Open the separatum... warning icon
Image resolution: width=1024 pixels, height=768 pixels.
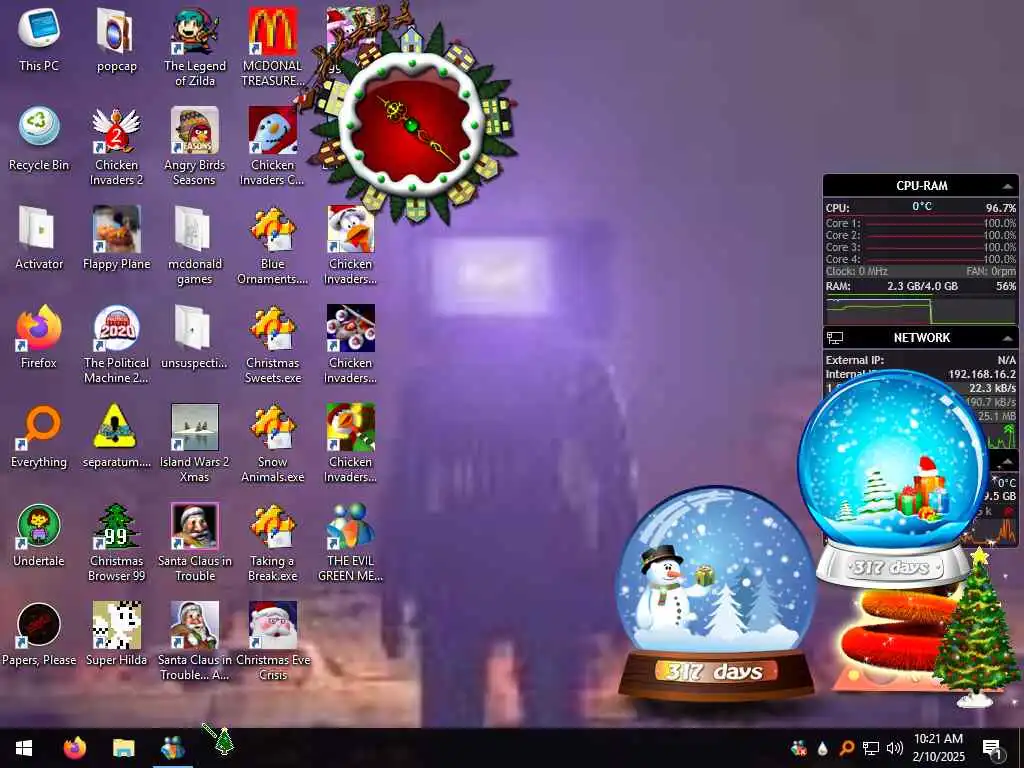(x=116, y=436)
